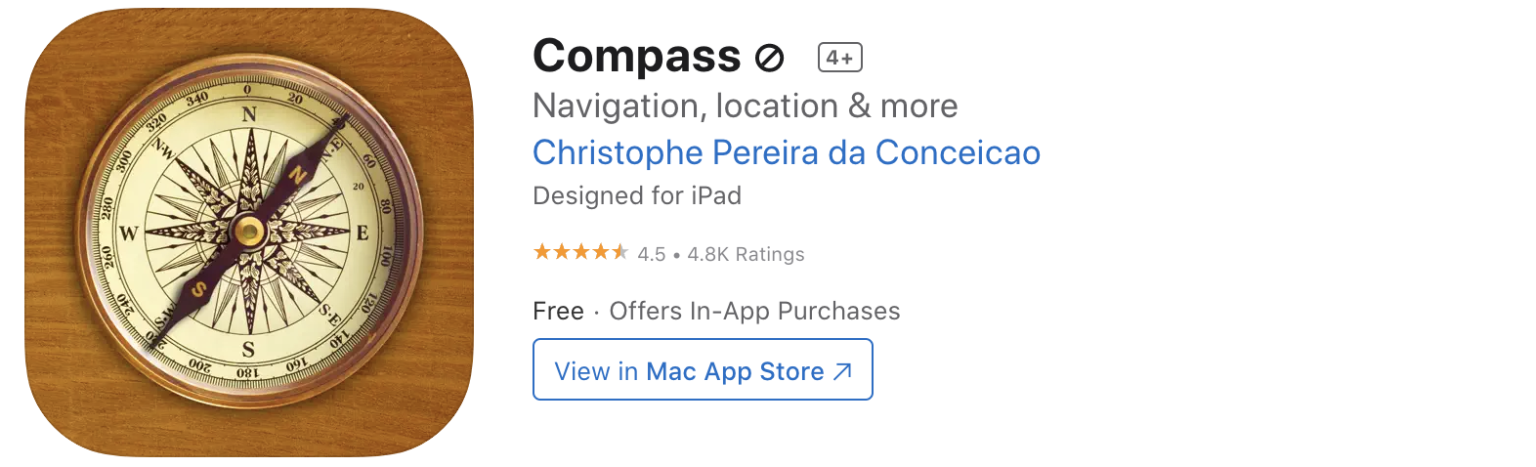The image size is (1536, 467).
Task: Click the S marking on the compass dial
Action: 249,349
